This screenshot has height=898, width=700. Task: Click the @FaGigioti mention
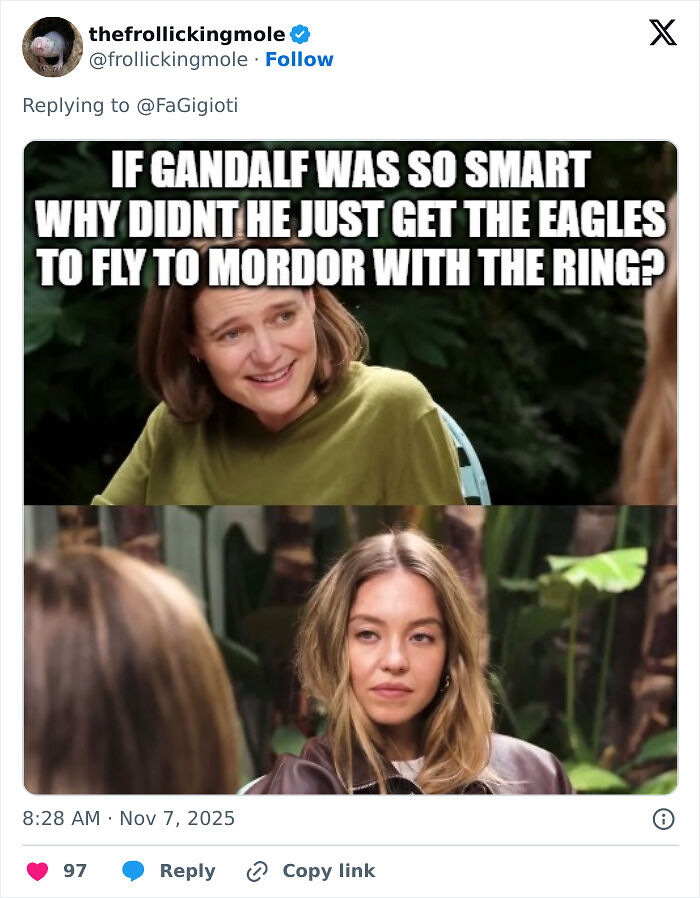[190, 99]
